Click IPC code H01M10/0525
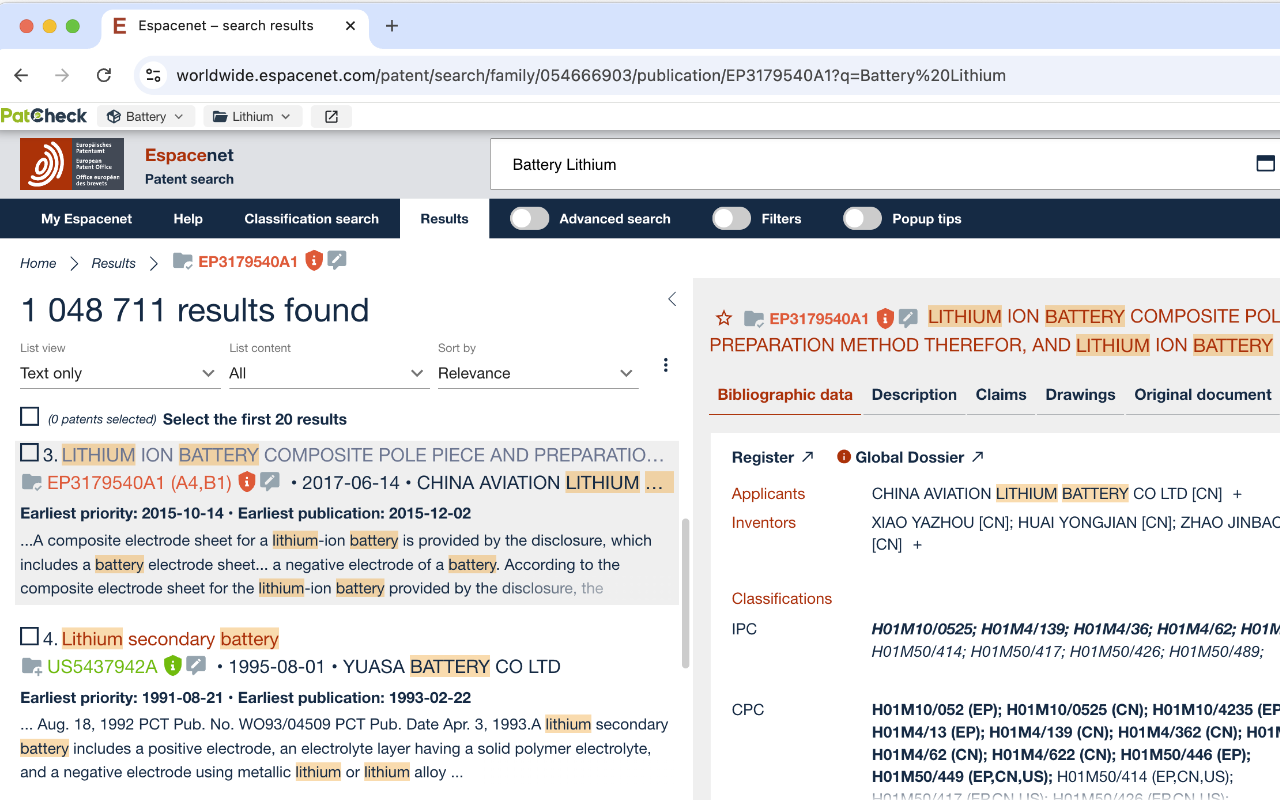 922,629
